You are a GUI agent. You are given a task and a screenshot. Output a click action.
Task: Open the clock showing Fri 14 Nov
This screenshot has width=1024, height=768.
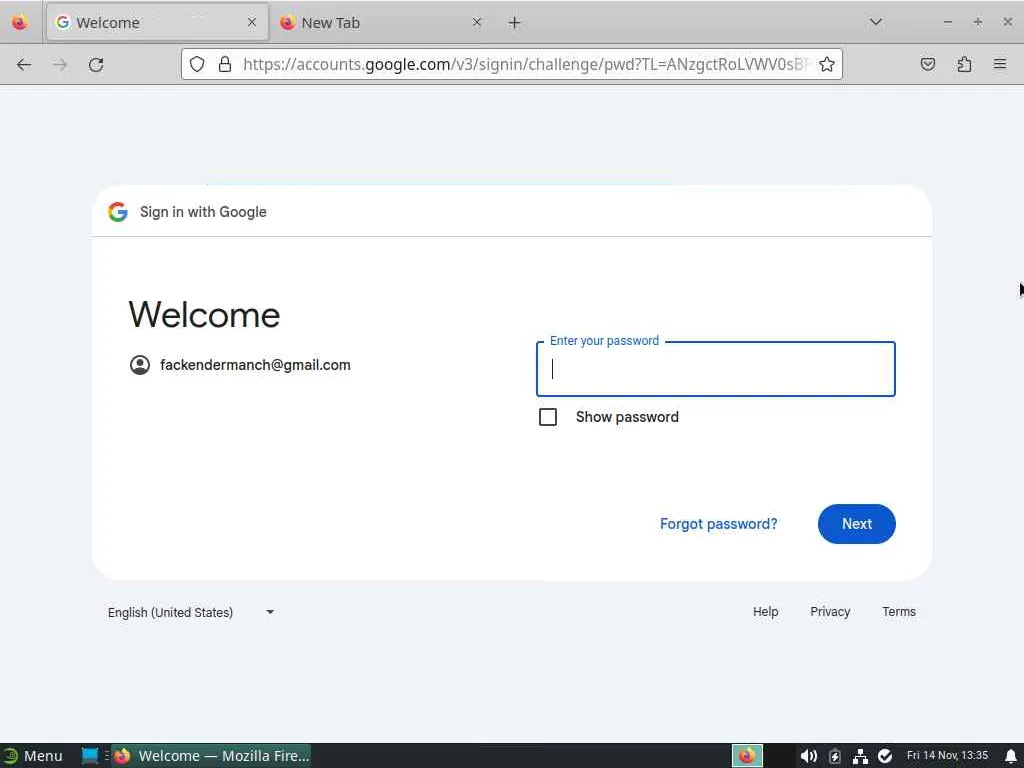pos(947,756)
